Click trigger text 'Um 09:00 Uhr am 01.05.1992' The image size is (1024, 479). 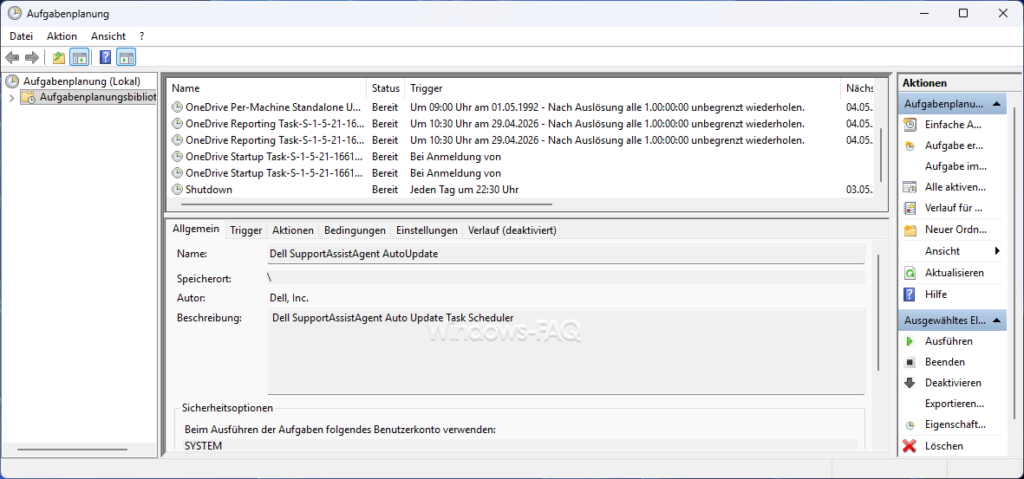tap(476, 107)
